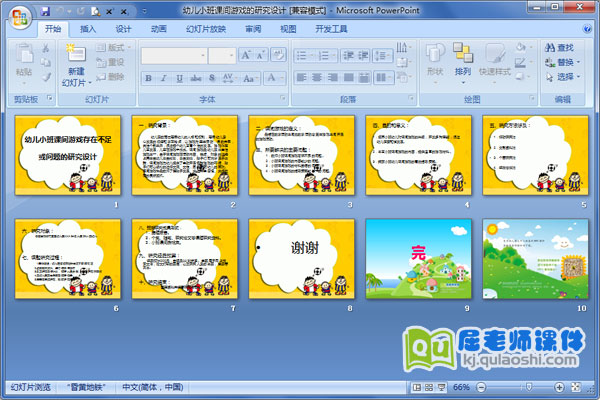Click the Arrange (排列) icon

462,58
